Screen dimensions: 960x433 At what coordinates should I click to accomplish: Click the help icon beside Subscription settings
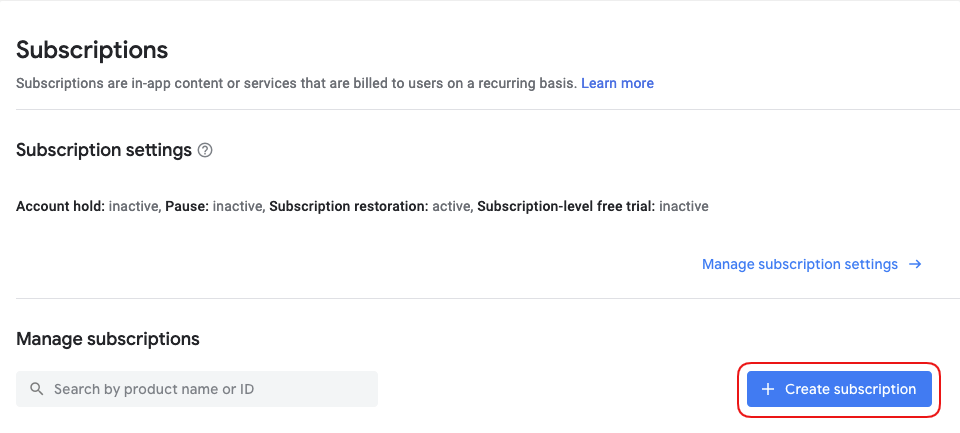coord(205,151)
